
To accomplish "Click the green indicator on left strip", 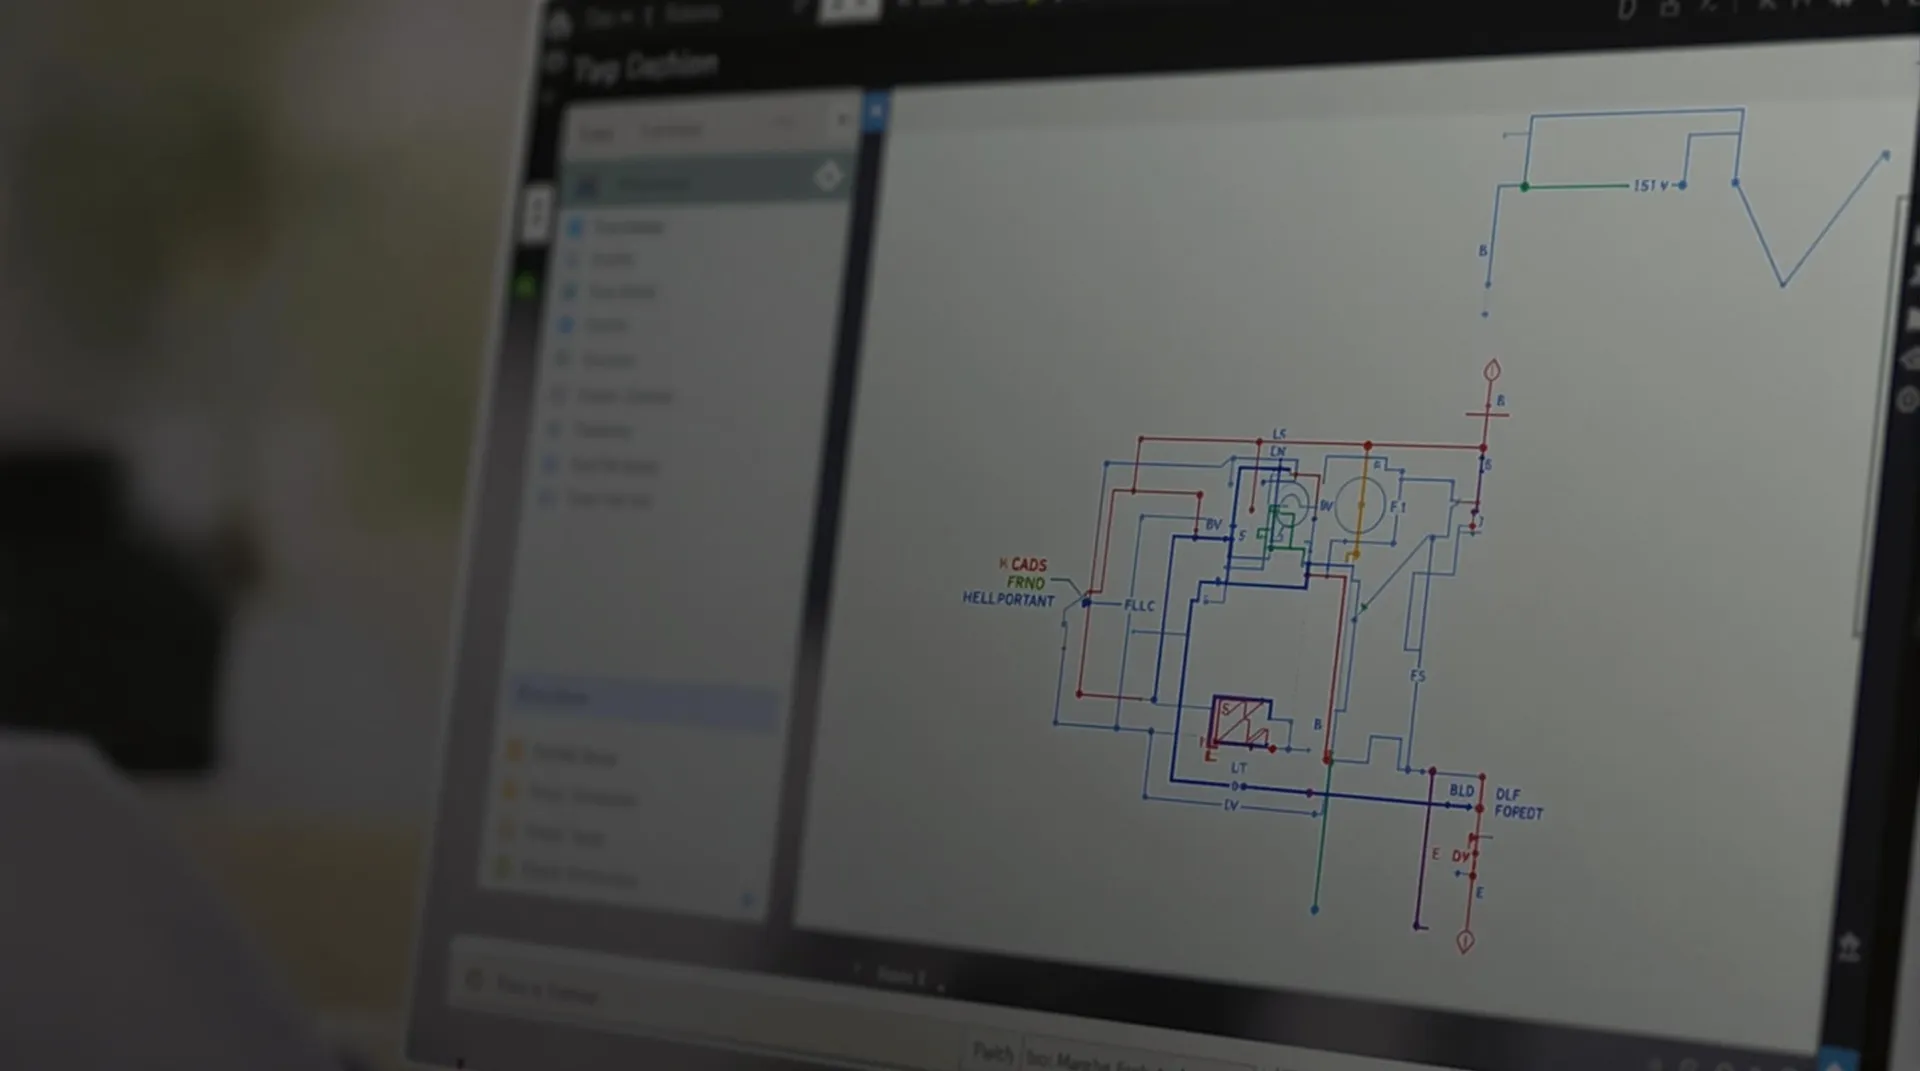I will pyautogui.click(x=526, y=288).
